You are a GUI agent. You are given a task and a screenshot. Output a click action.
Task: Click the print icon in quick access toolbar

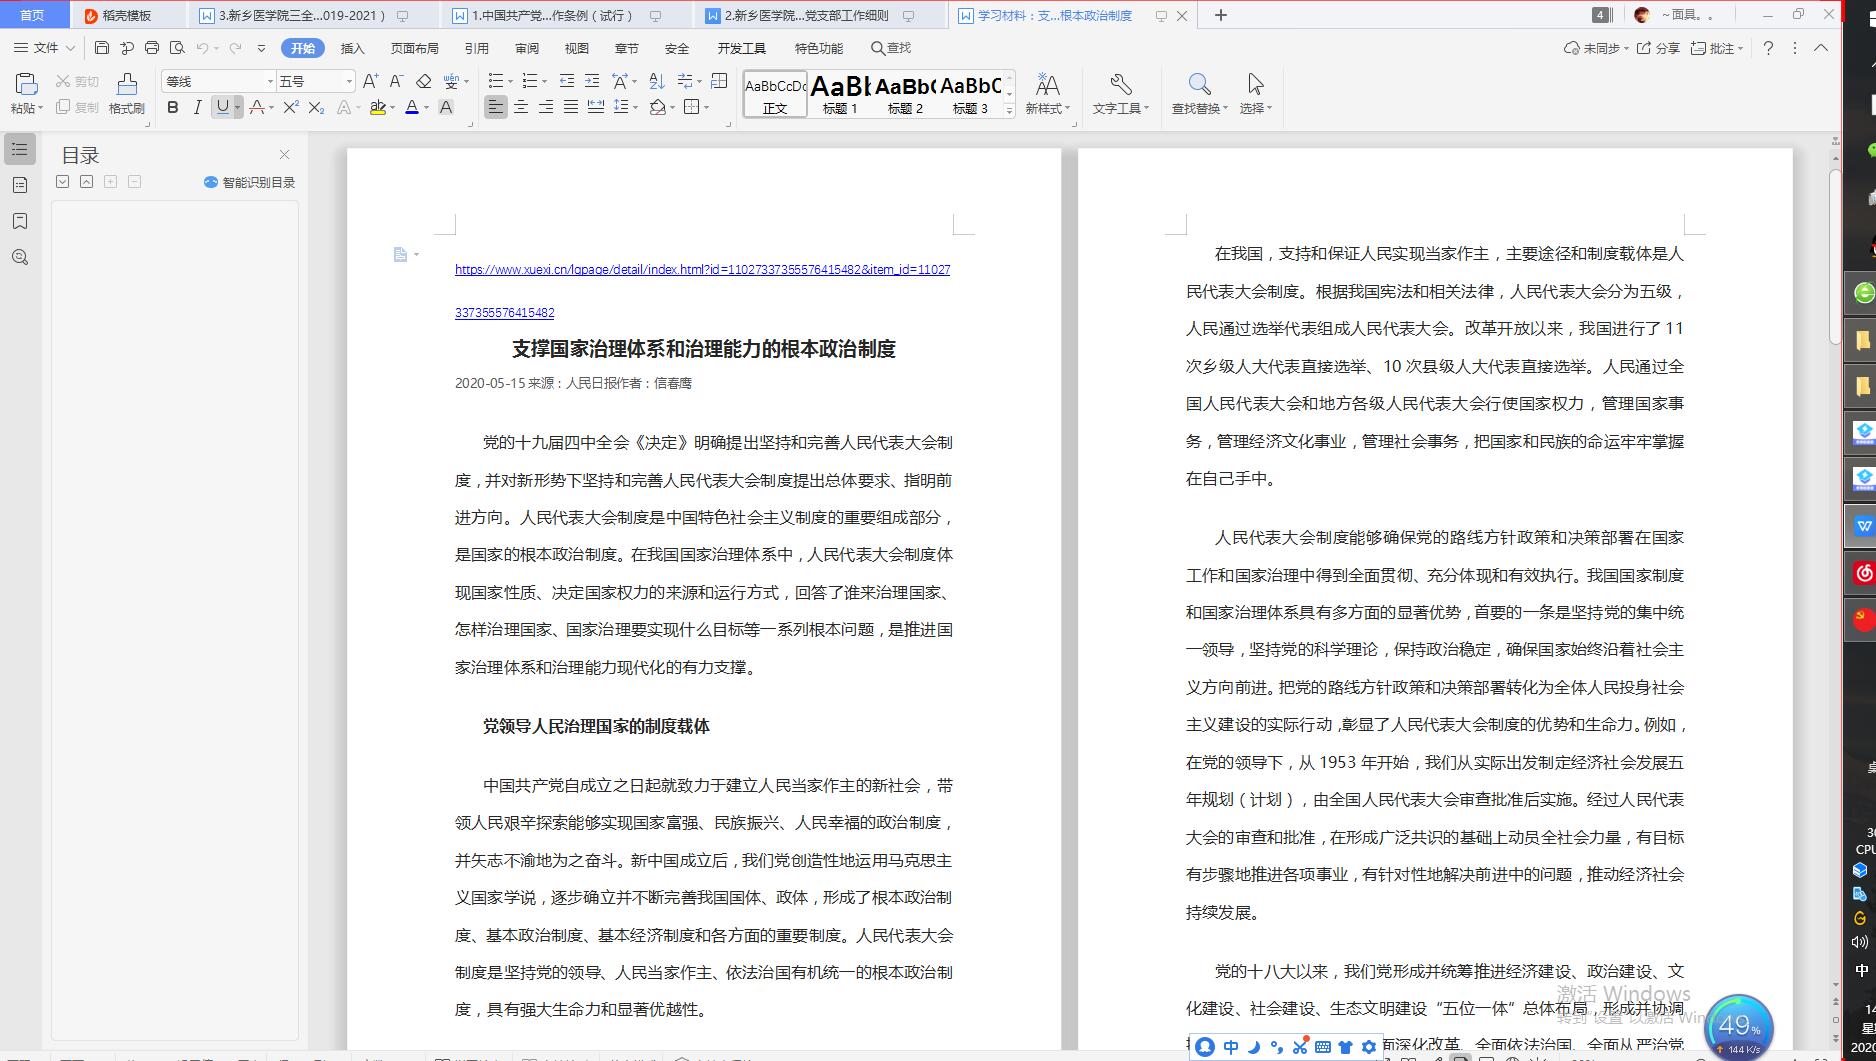[152, 48]
